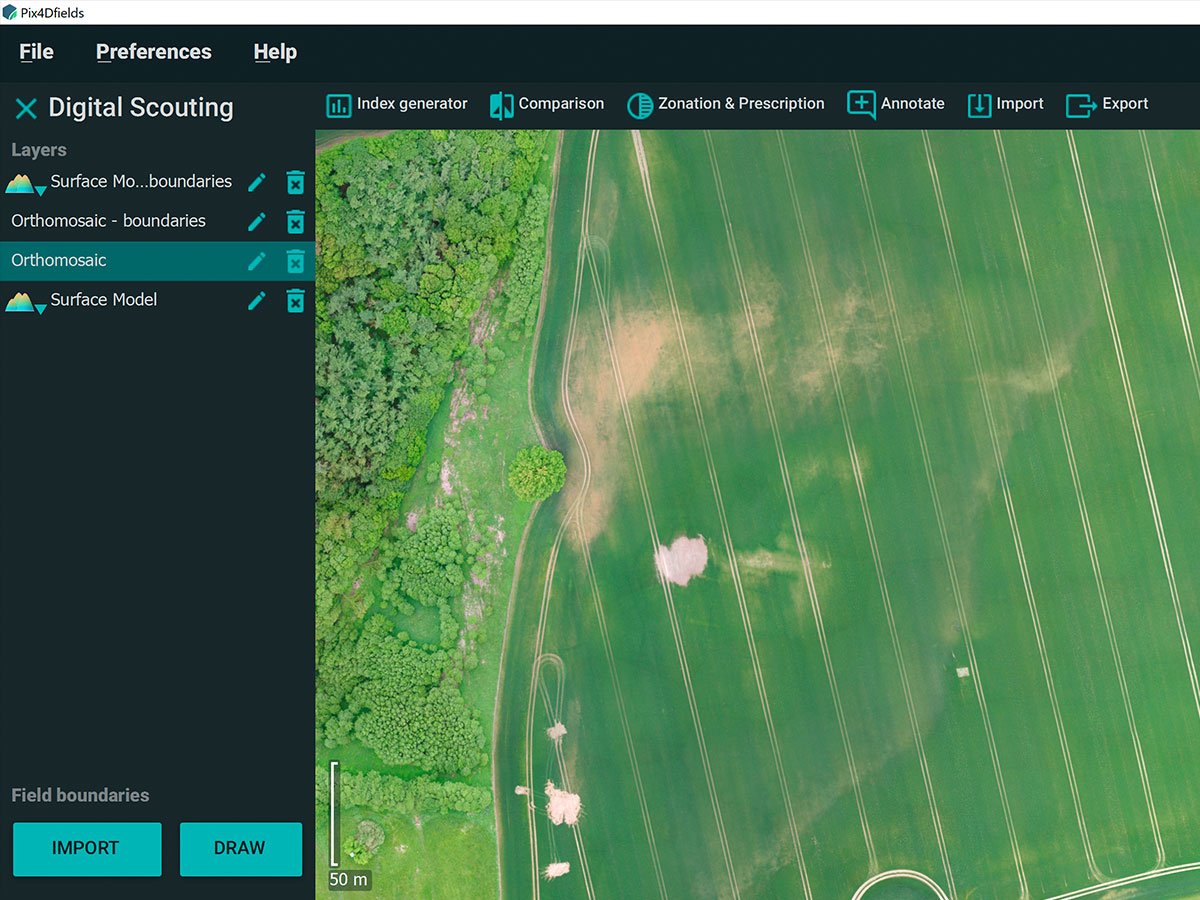Open the File menu

pos(36,52)
